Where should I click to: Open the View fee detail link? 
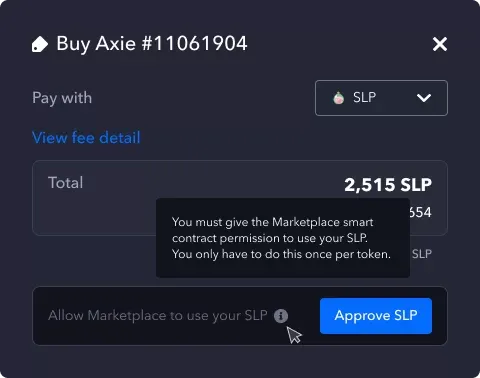pos(86,138)
